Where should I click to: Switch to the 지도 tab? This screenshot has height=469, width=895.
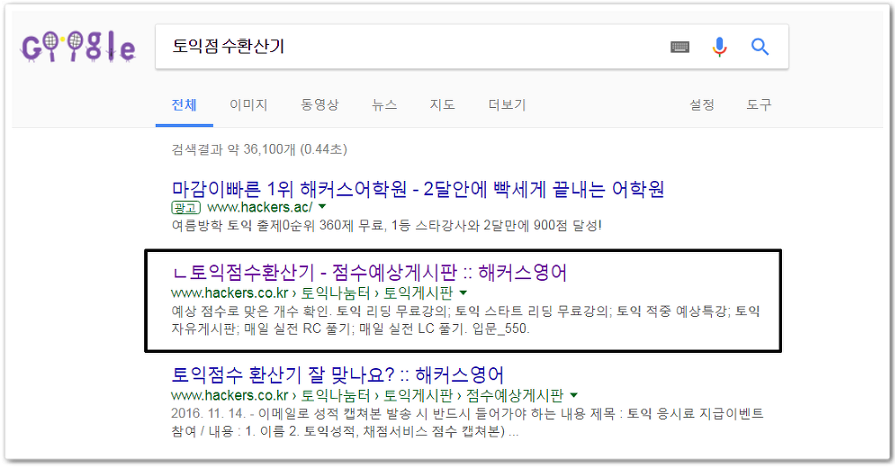point(442,105)
